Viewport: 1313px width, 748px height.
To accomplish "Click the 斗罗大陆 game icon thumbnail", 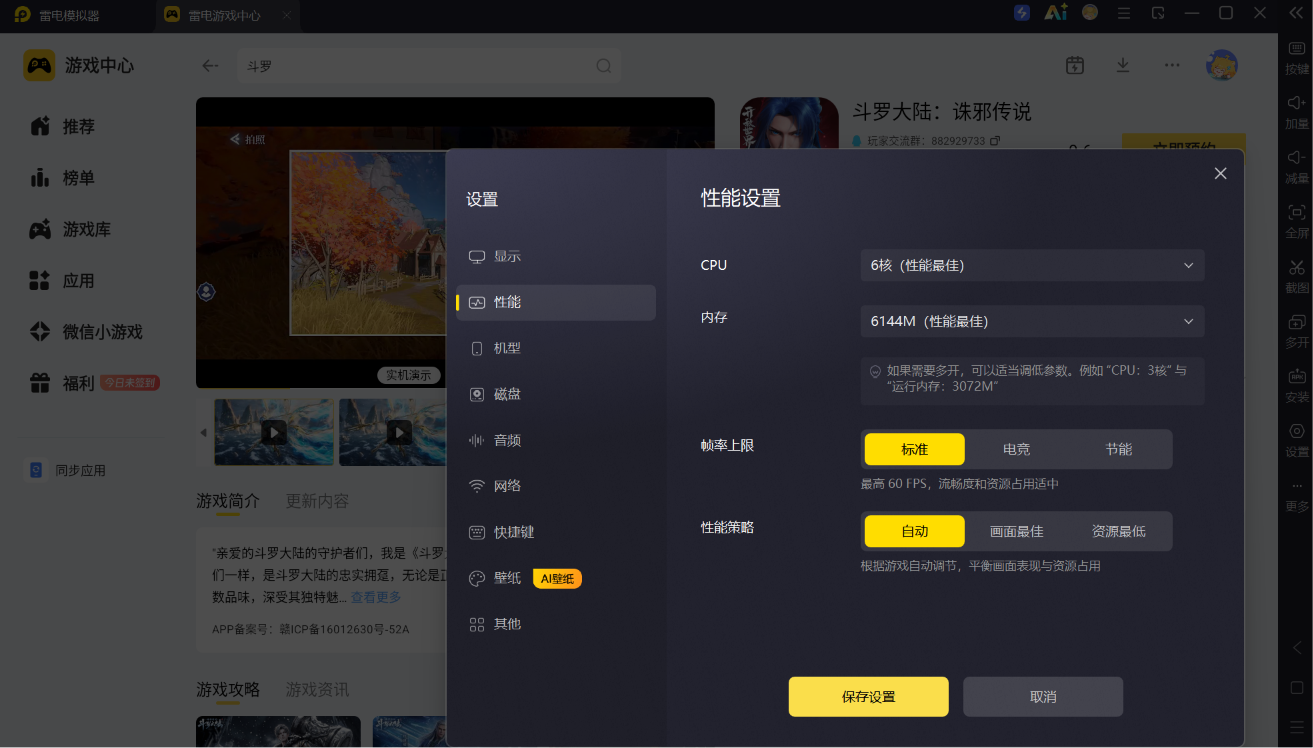I will [x=789, y=125].
